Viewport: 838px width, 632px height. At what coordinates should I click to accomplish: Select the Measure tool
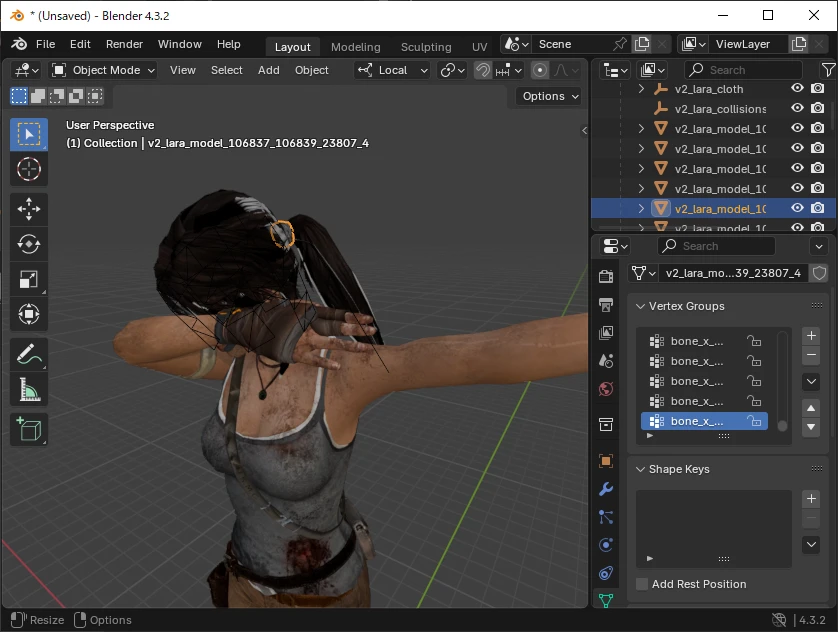29,389
